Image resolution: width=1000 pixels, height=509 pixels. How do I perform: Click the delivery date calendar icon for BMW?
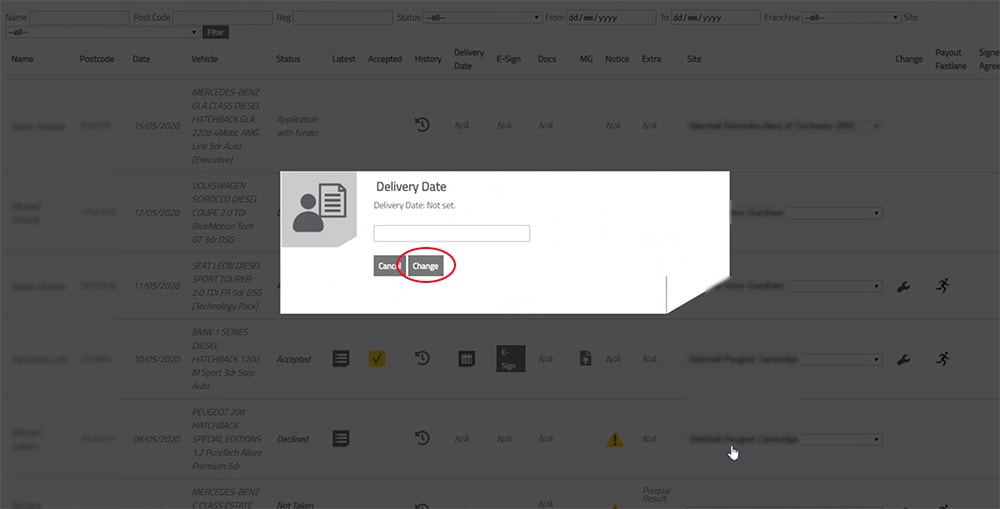point(466,359)
